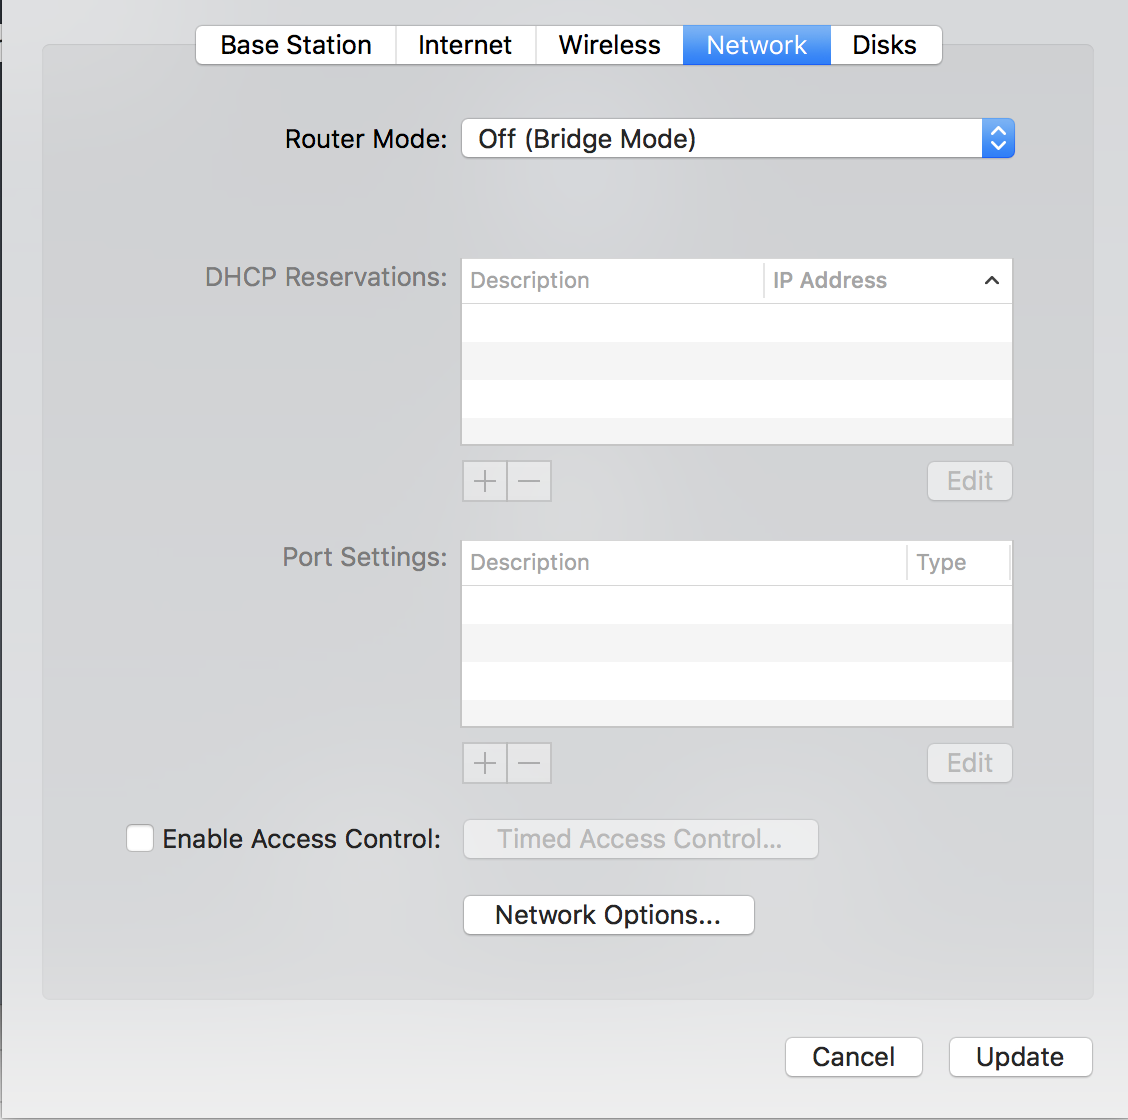Cancel the configuration changes
Viewport: 1128px width, 1120px height.
point(853,1057)
